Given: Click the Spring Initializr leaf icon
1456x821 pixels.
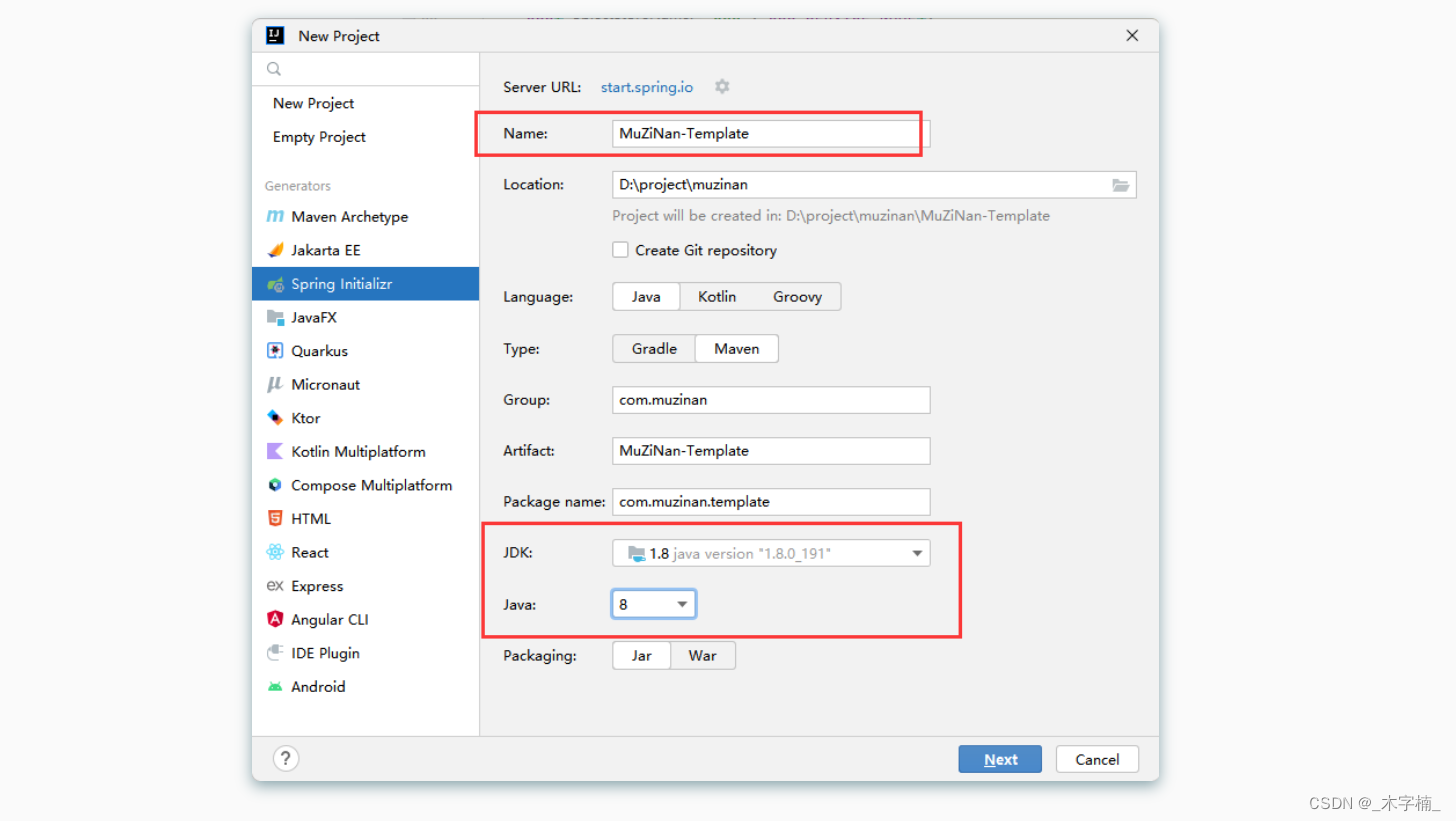Looking at the screenshot, I should (275, 284).
